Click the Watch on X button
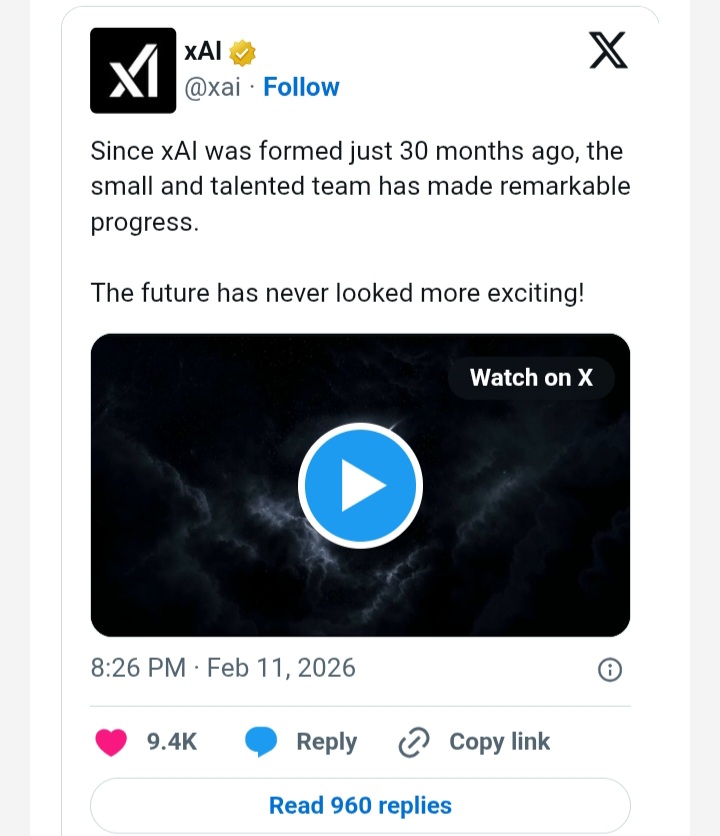 pyautogui.click(x=532, y=378)
